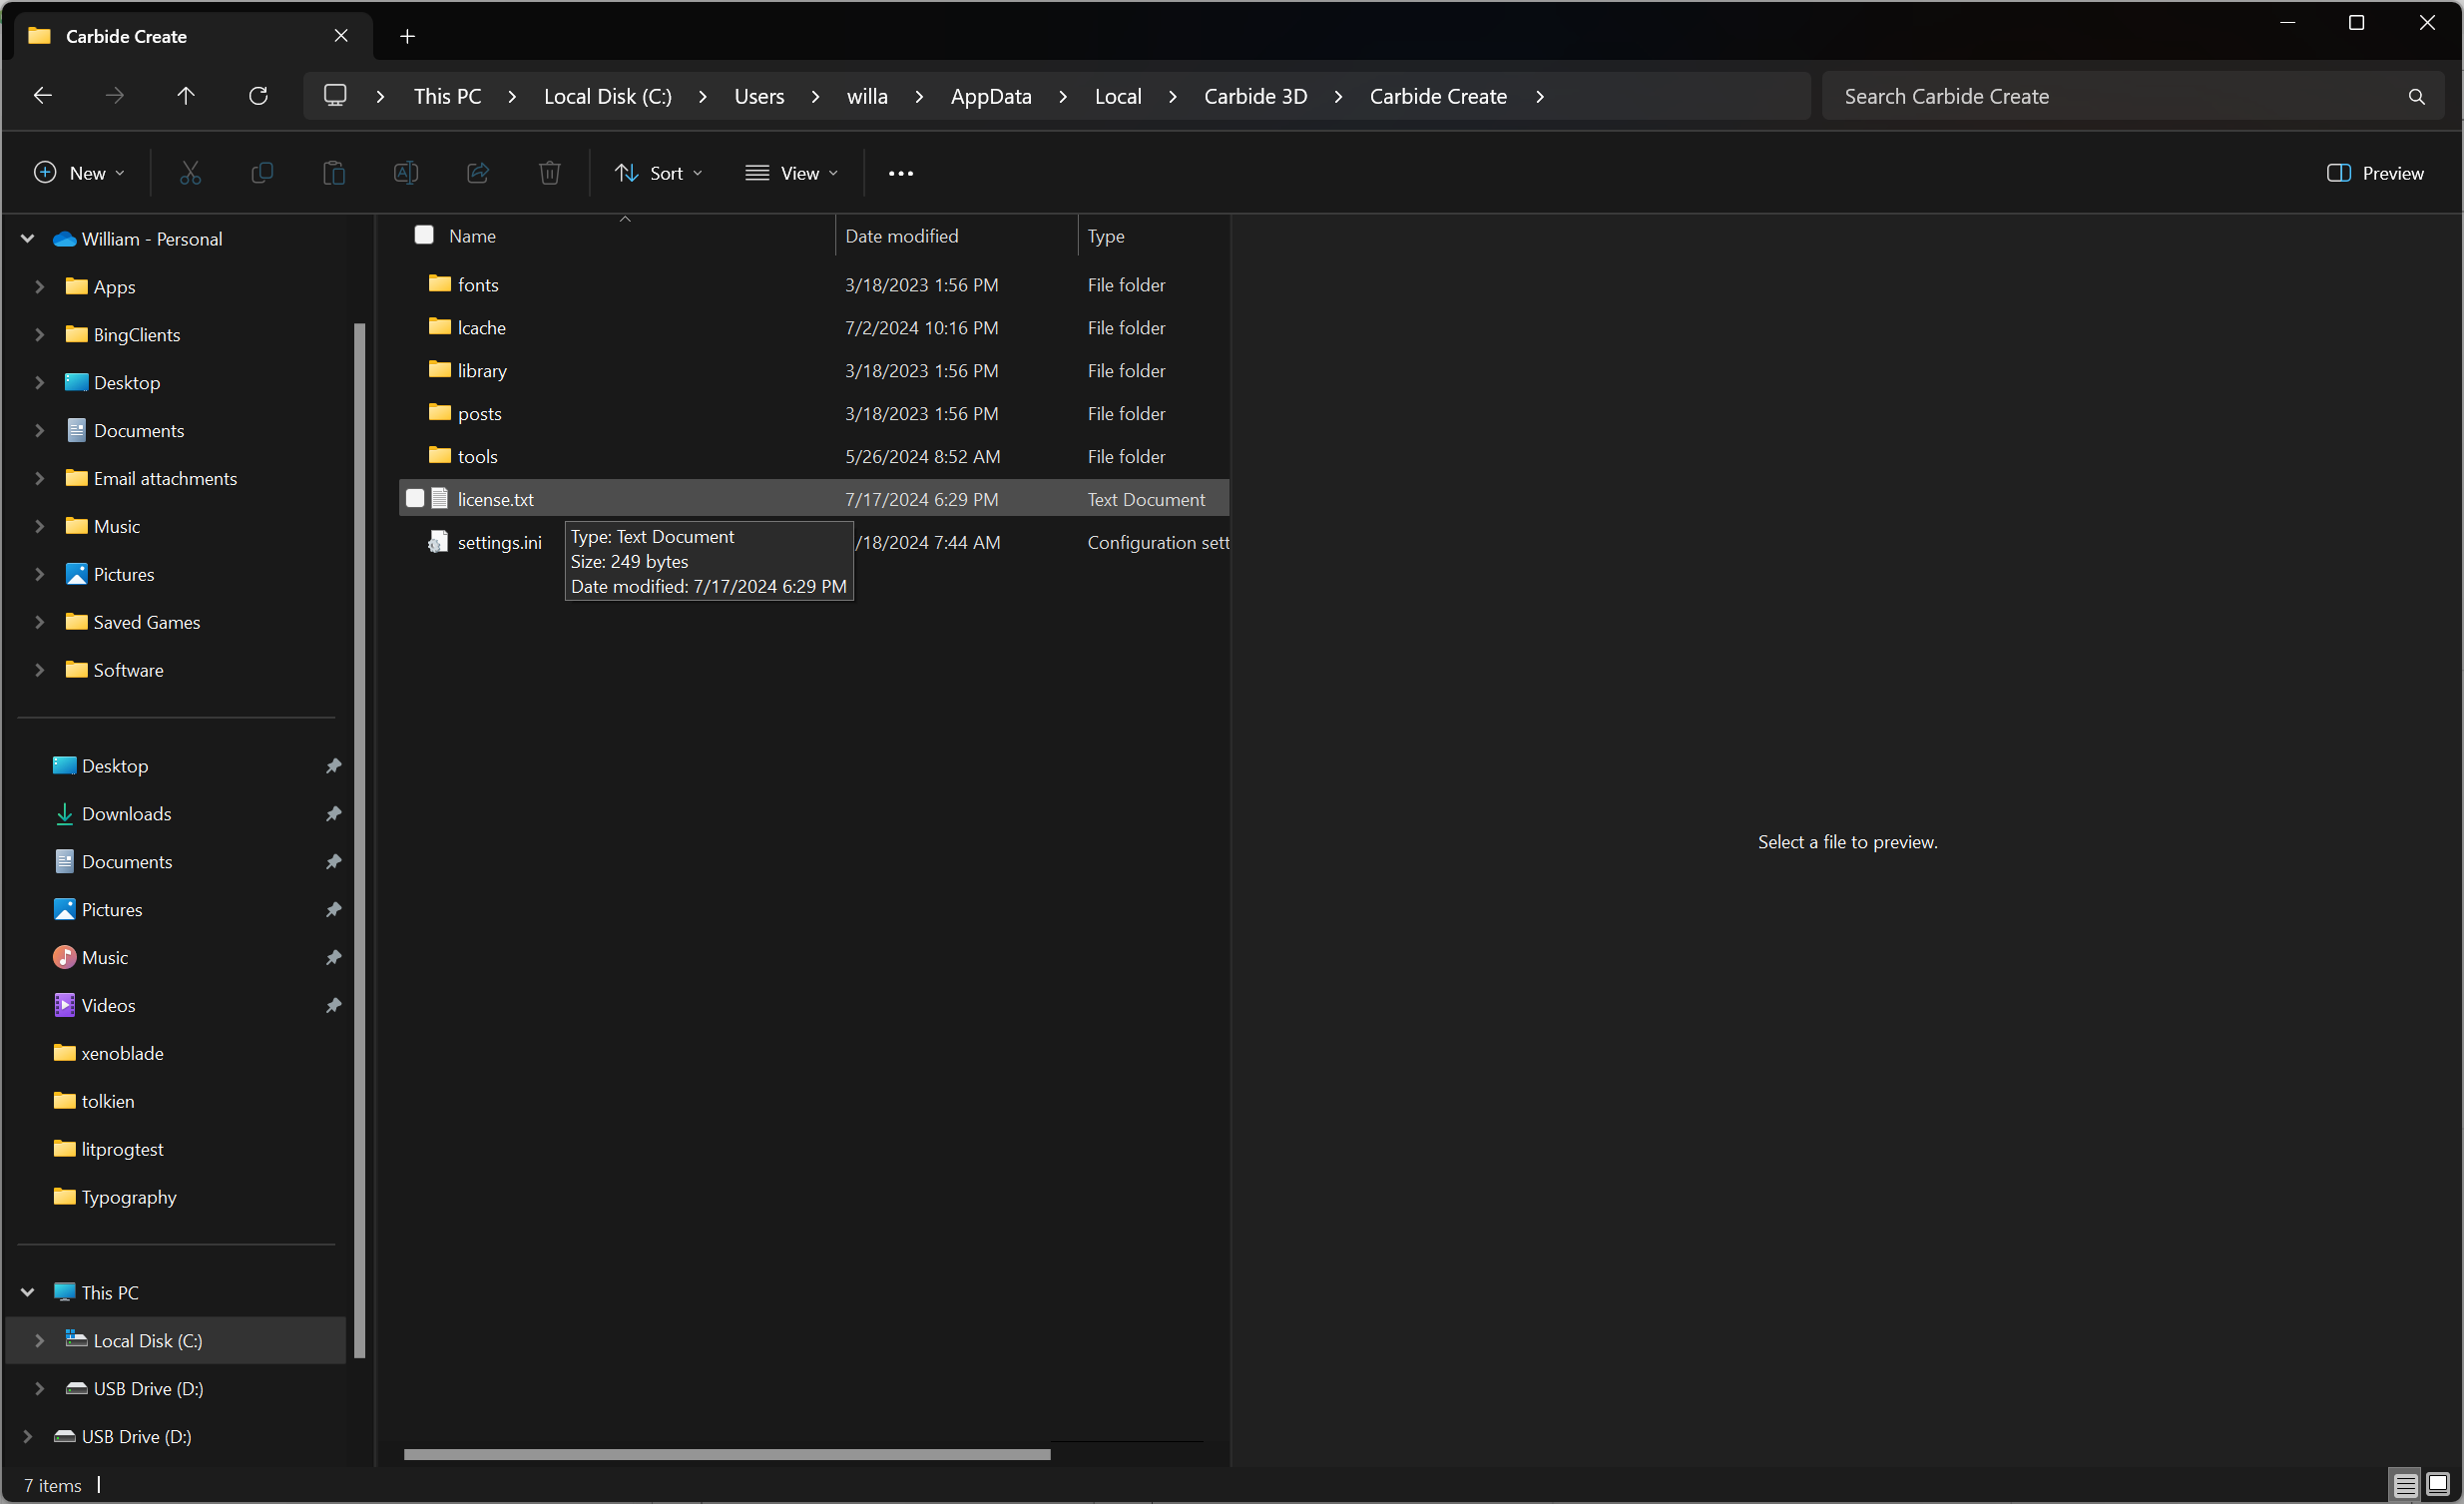This screenshot has width=2464, height=1504.
Task: Click Local Disk (C:) in address bar
Action: (x=608, y=96)
